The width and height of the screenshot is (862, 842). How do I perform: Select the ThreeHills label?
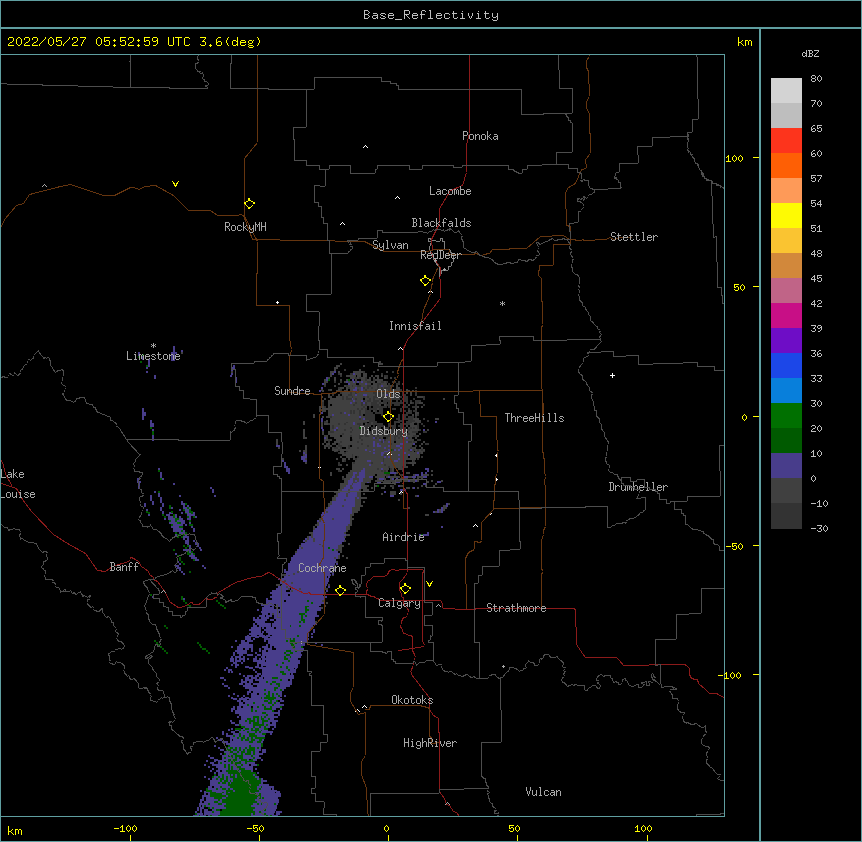pyautogui.click(x=534, y=418)
